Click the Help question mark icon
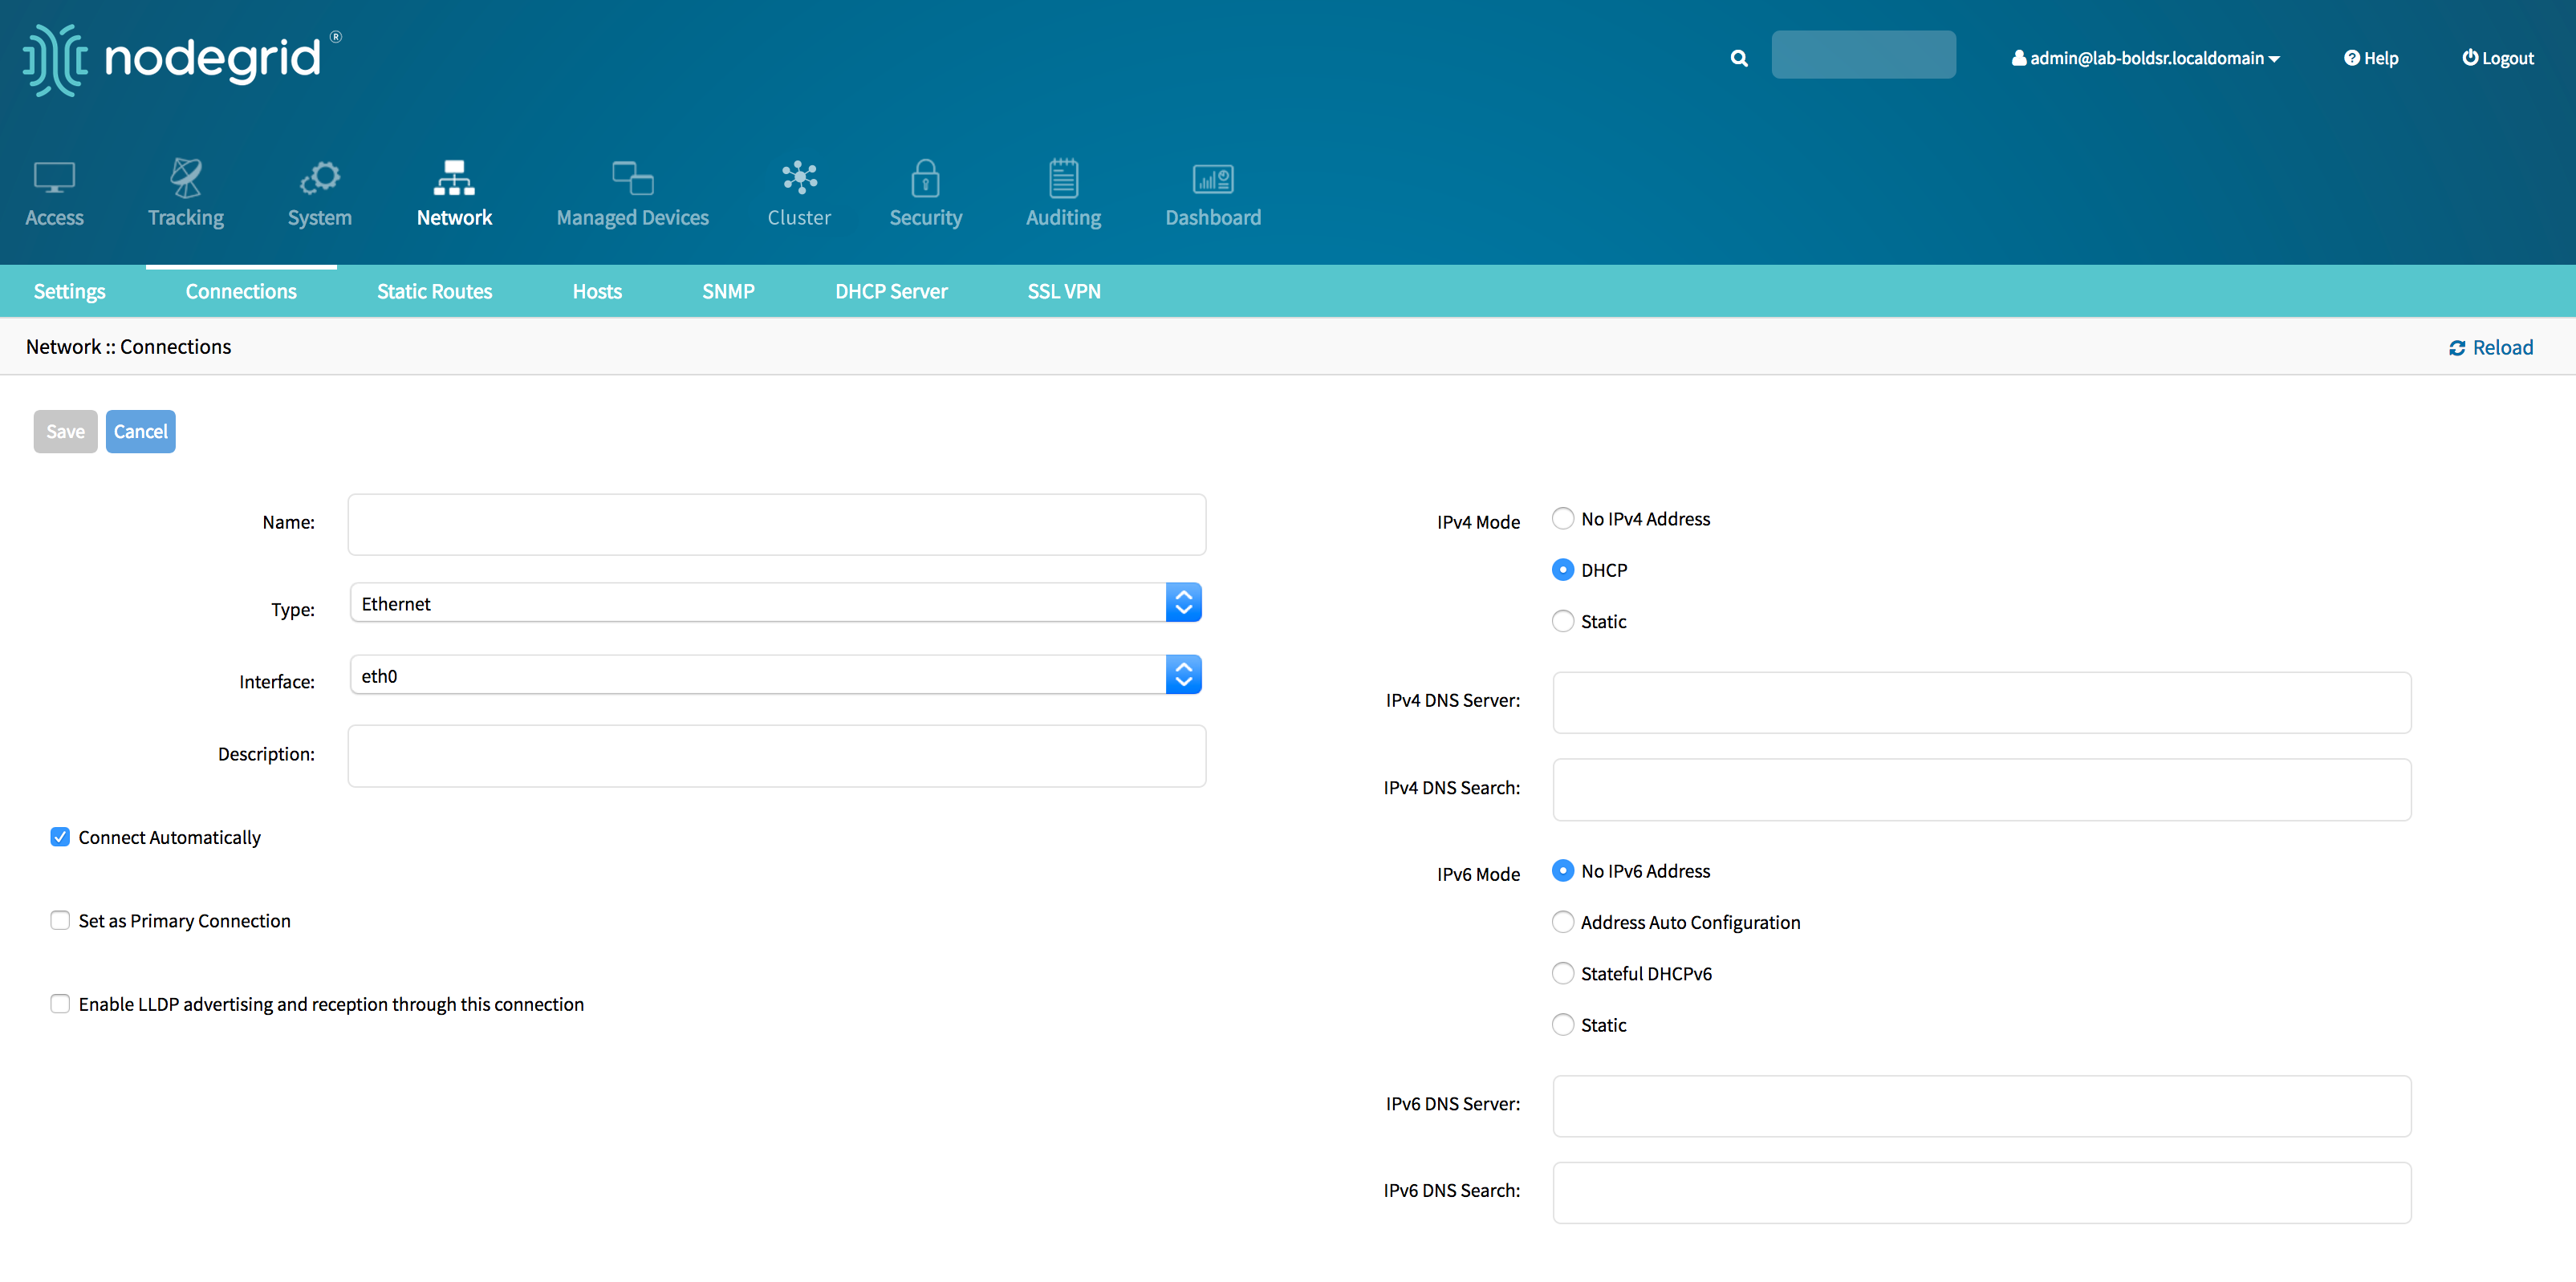 coord(2351,58)
